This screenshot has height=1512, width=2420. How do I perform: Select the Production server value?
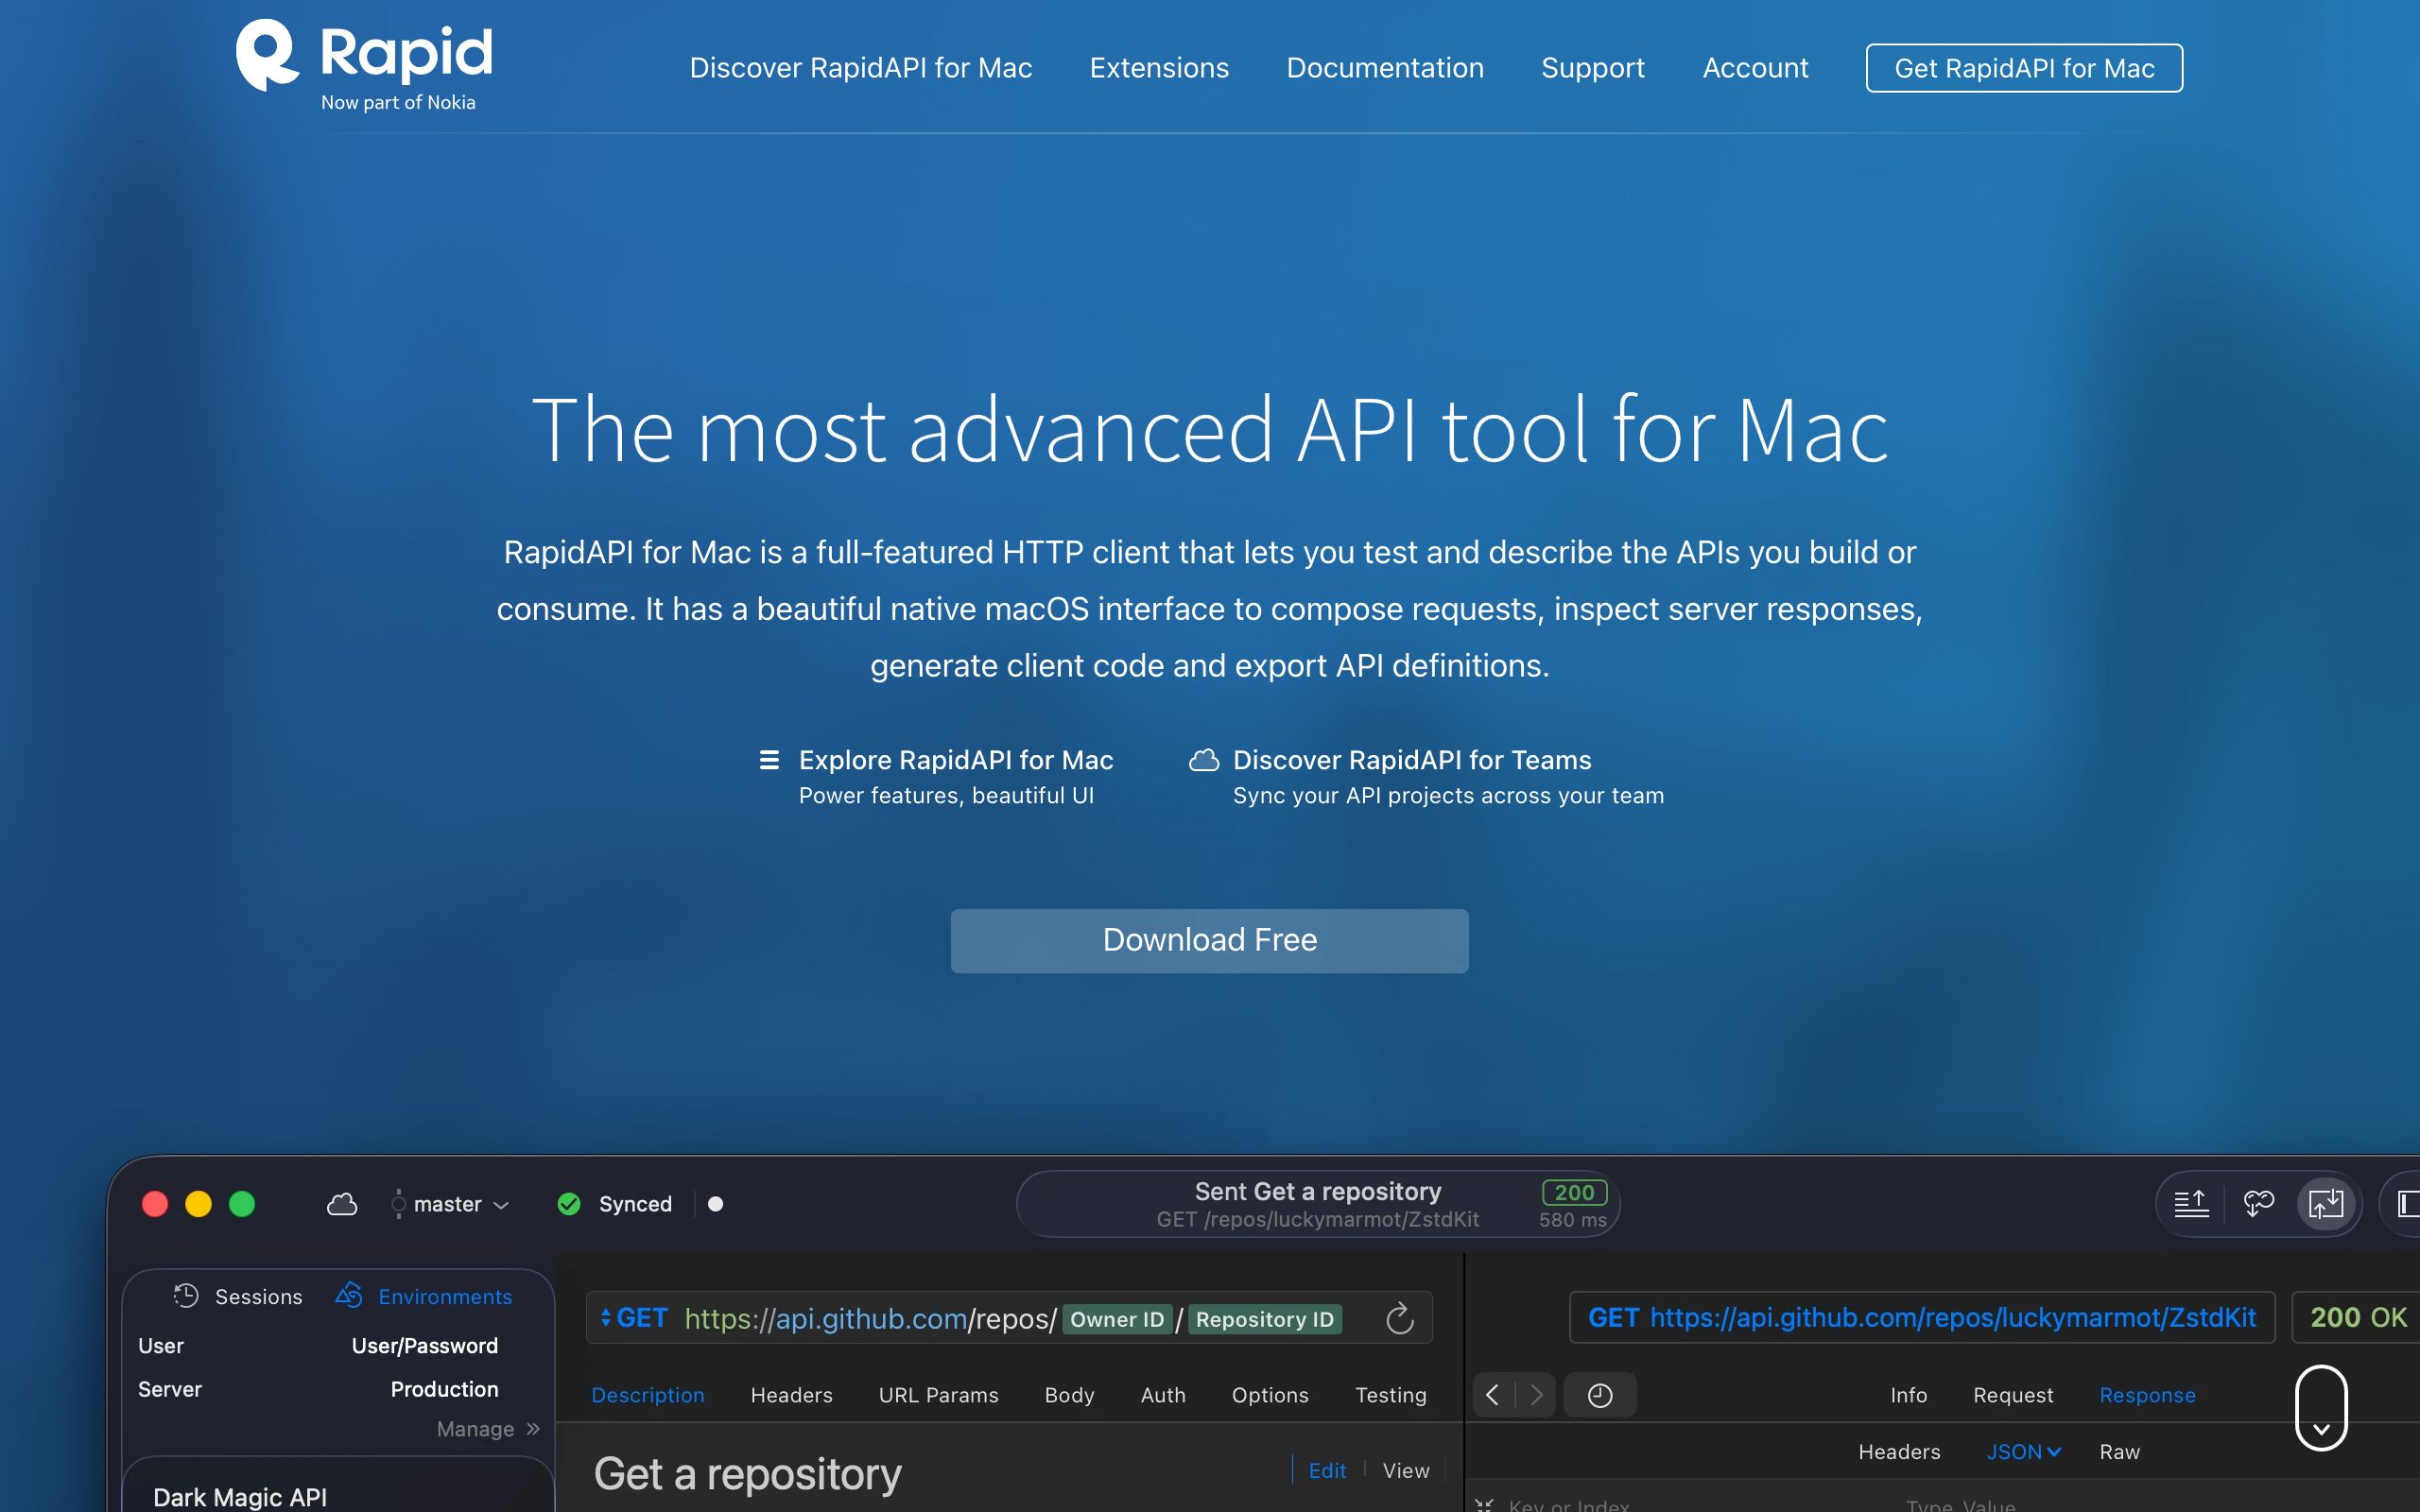[x=444, y=1389]
